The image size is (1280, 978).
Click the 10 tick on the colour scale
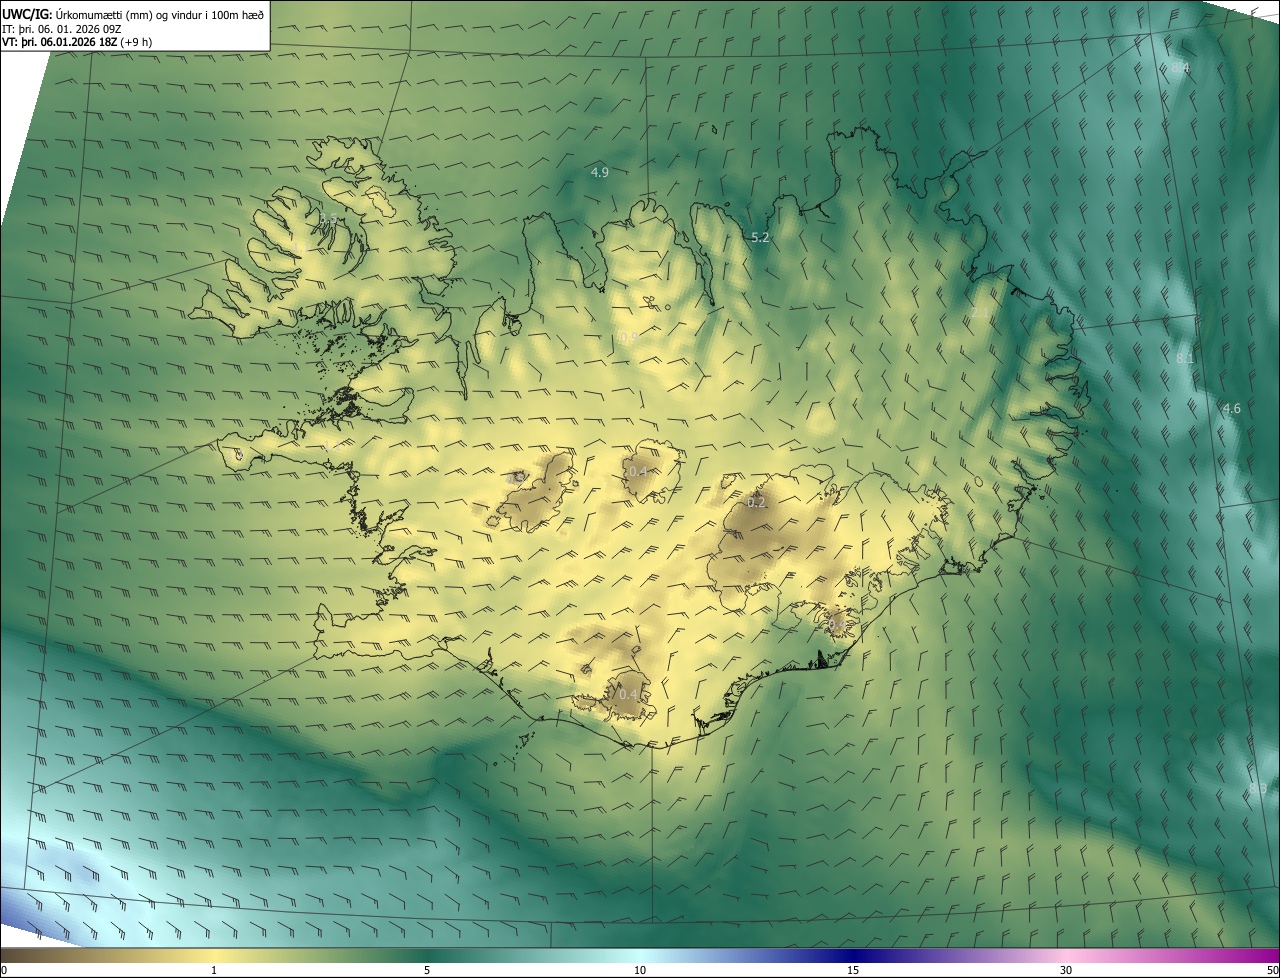click(x=640, y=970)
